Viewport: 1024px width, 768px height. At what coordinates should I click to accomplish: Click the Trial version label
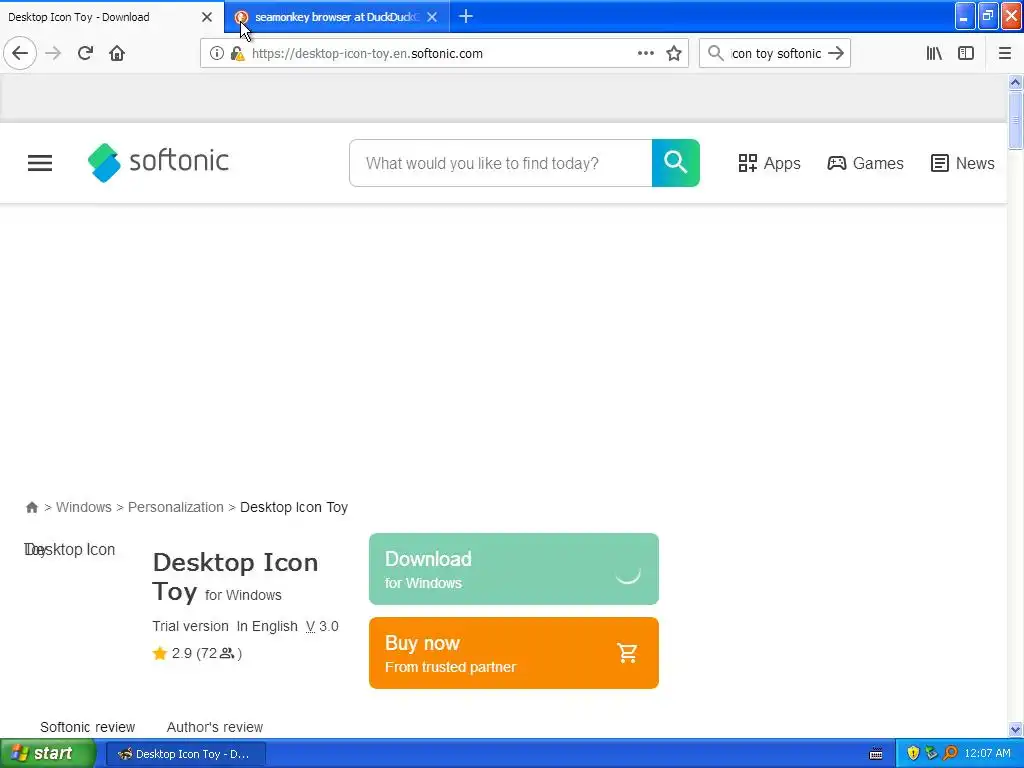point(190,626)
